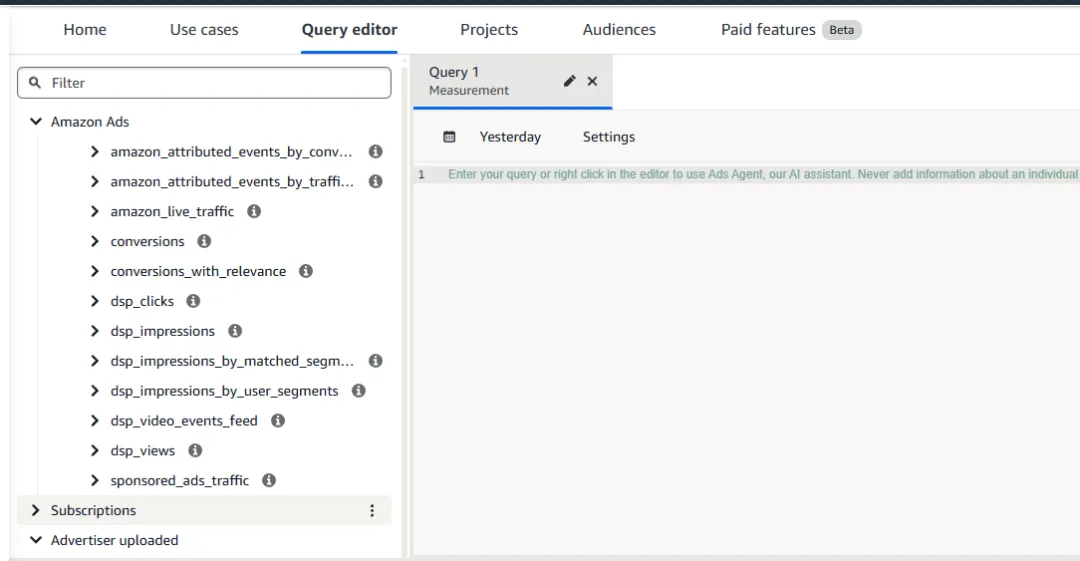This screenshot has height=561, width=1080.
Task: Open Paid features tab
Action: (768, 30)
